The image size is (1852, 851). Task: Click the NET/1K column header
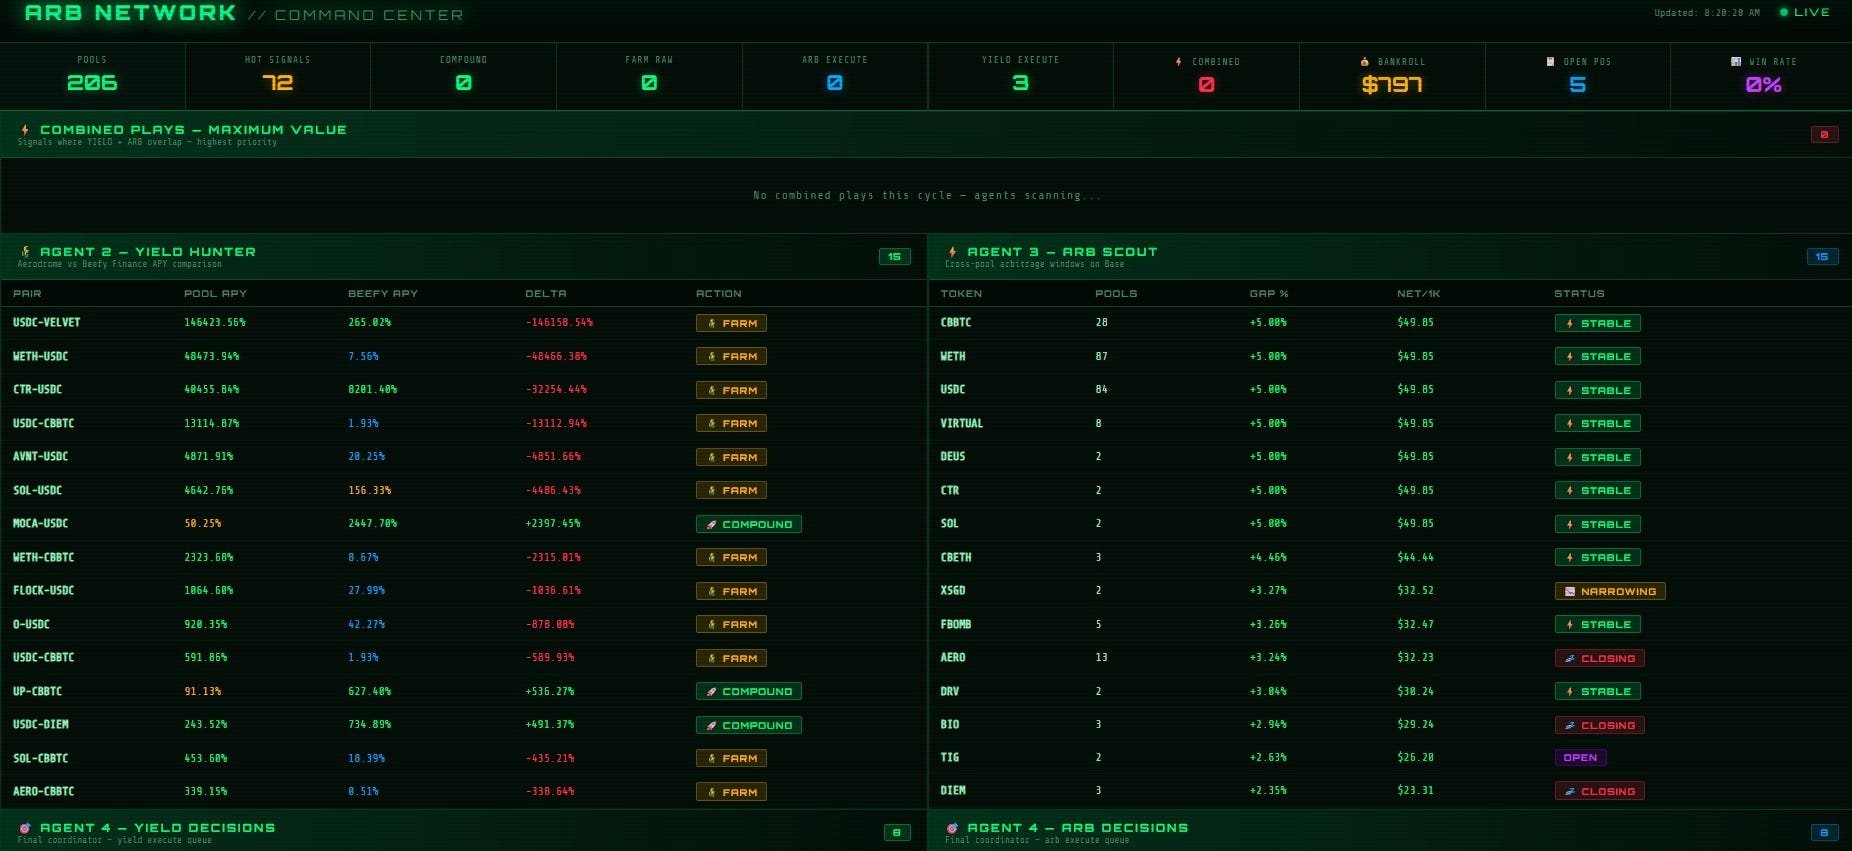[x=1419, y=294]
